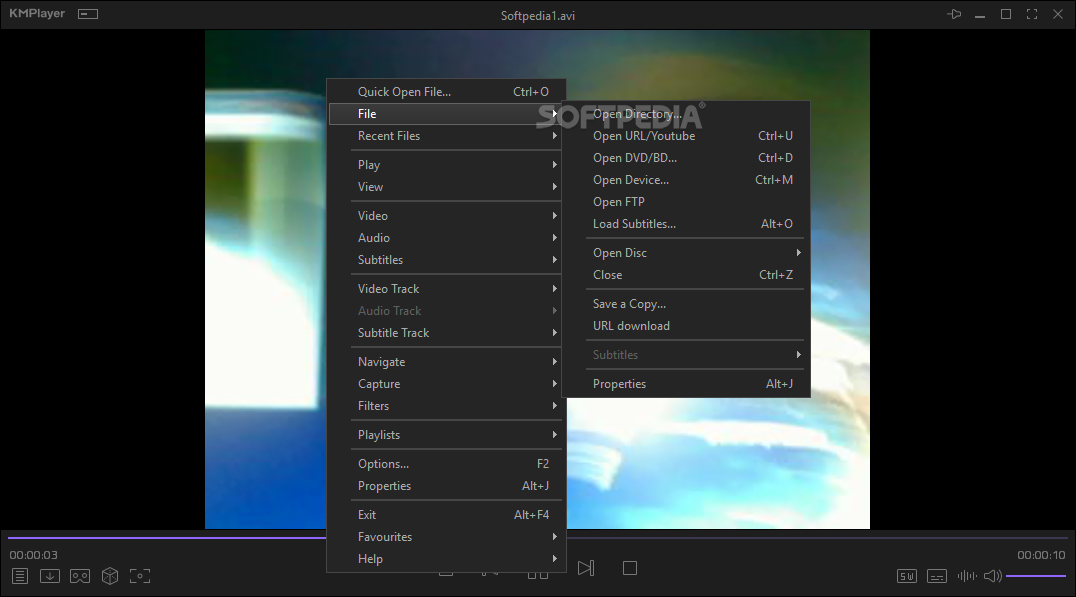Stop video playback

[x=630, y=568]
